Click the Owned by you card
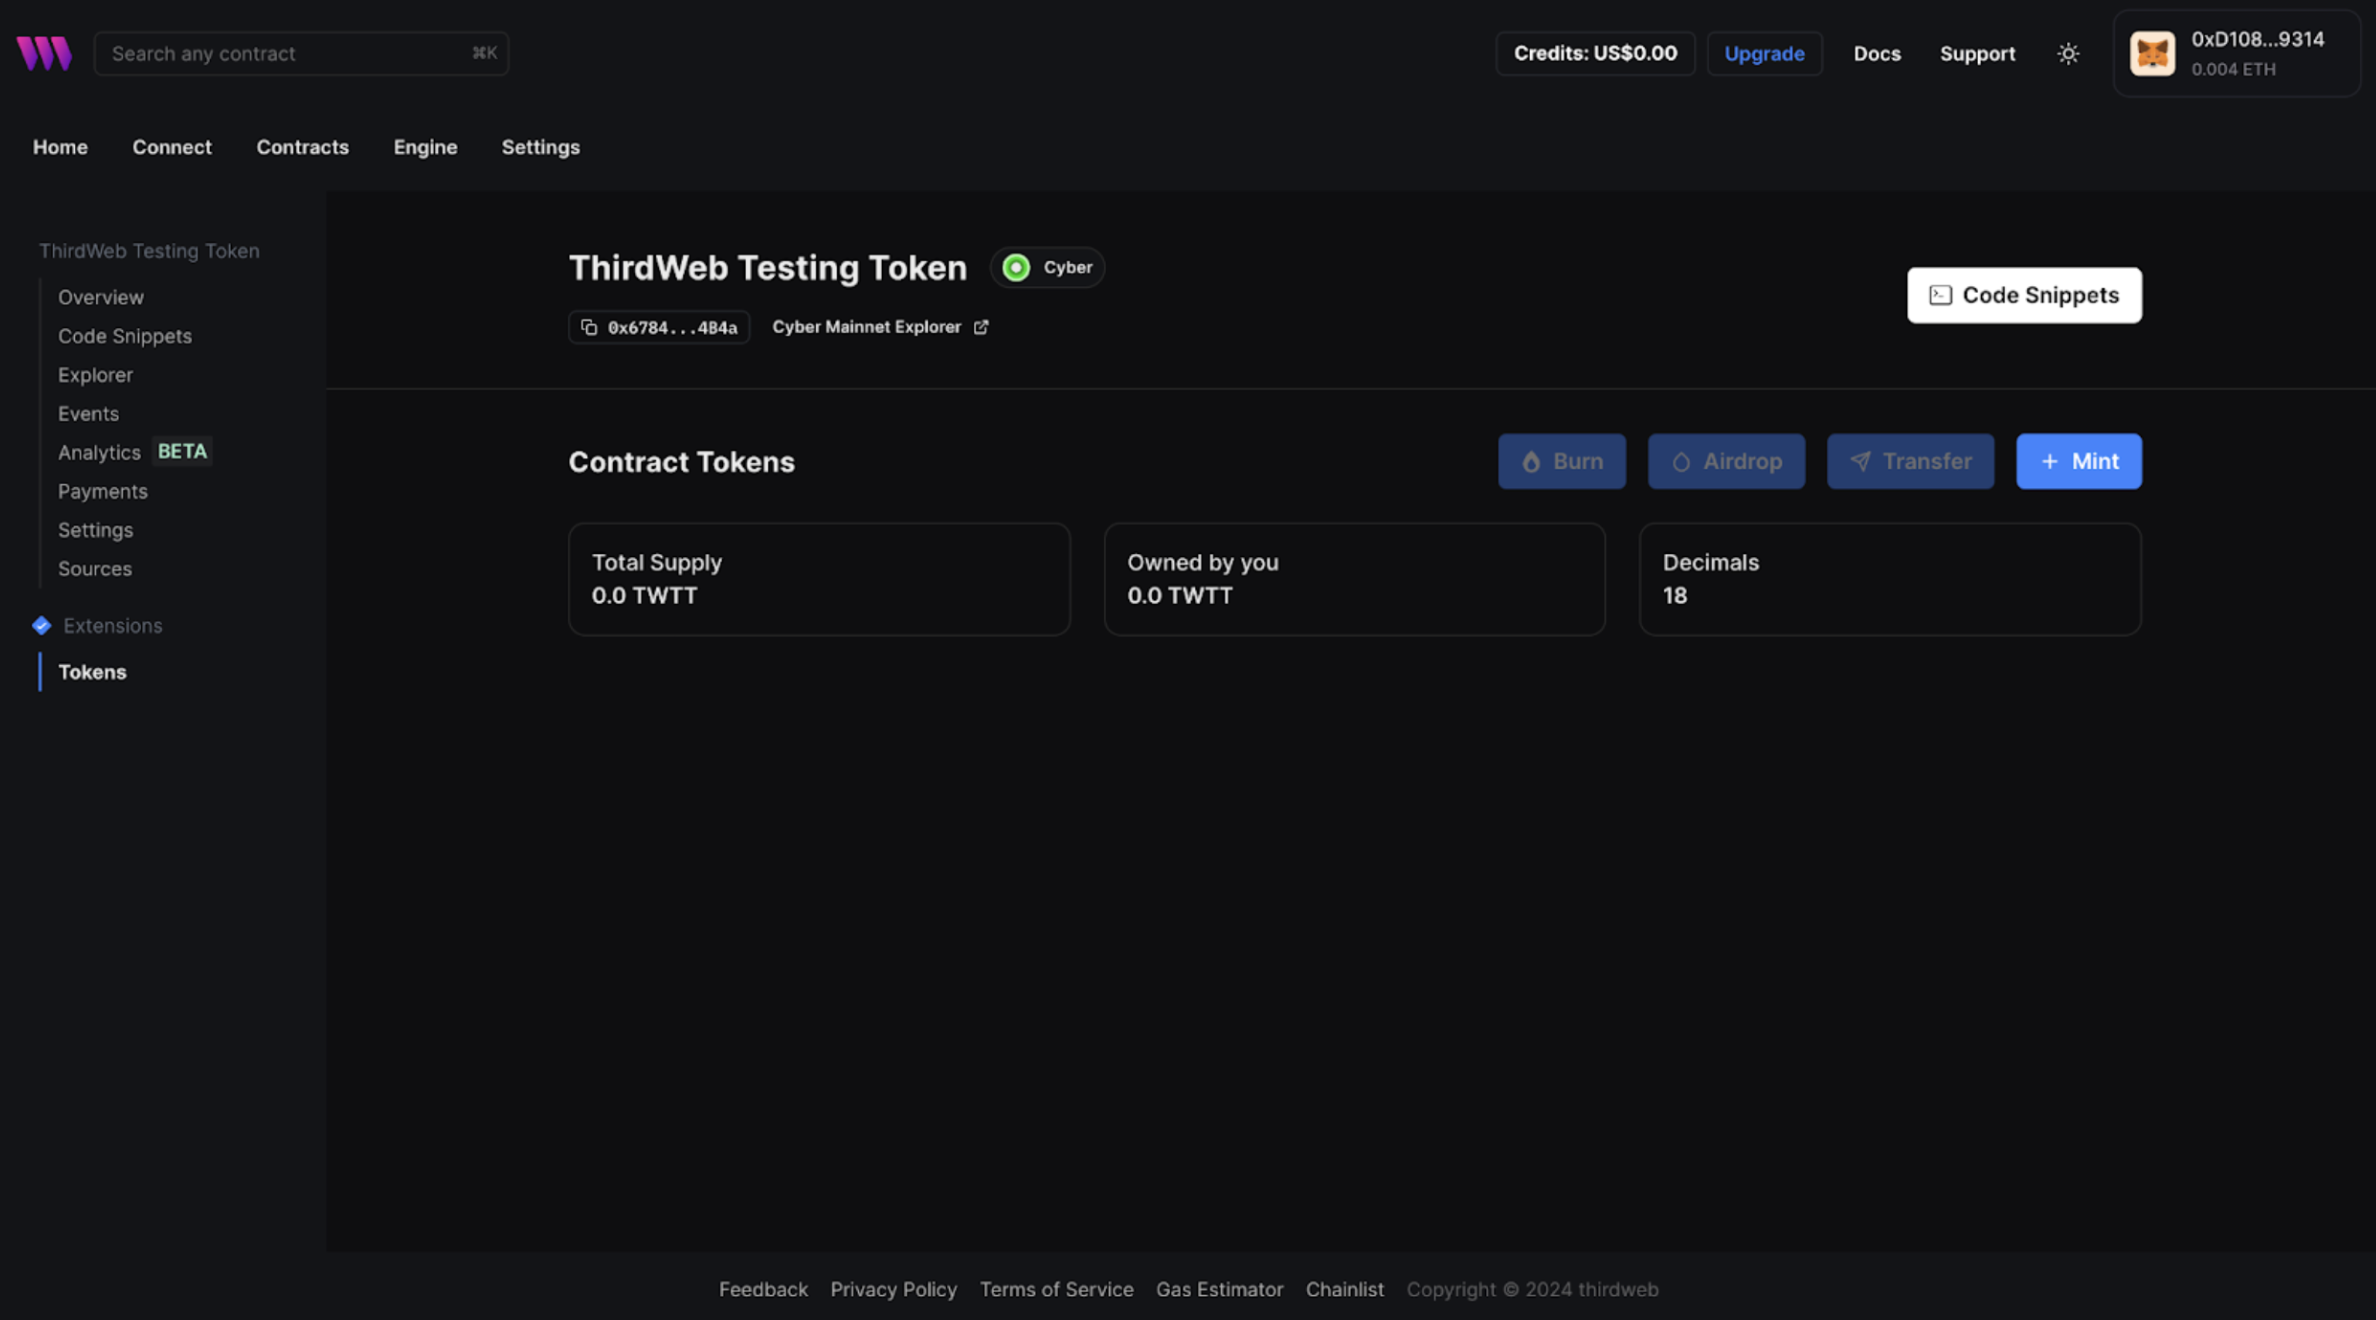The height and width of the screenshot is (1320, 2376). click(1354, 579)
